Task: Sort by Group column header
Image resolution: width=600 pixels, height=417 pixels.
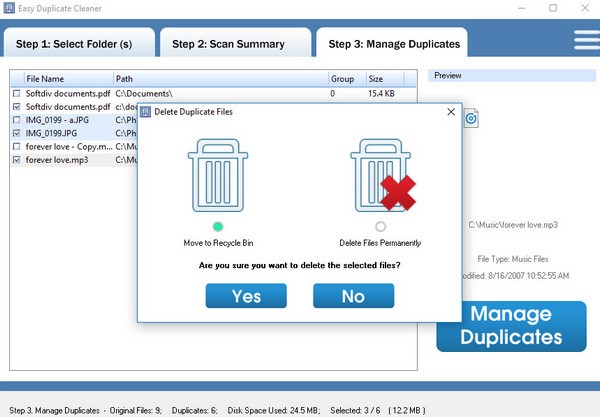Action: pyautogui.click(x=347, y=79)
